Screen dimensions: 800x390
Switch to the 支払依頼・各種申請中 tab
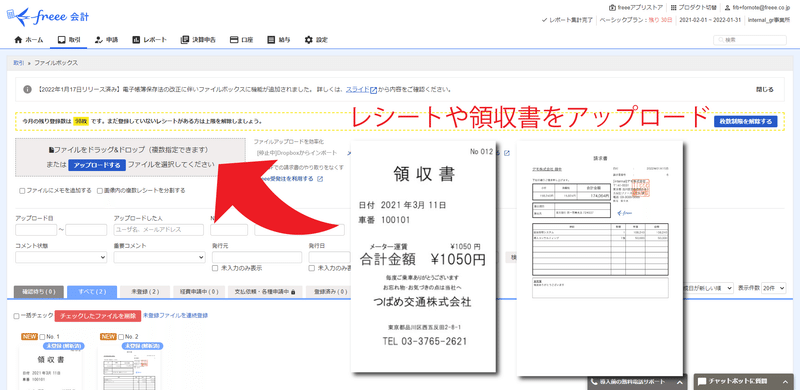[x=265, y=292]
